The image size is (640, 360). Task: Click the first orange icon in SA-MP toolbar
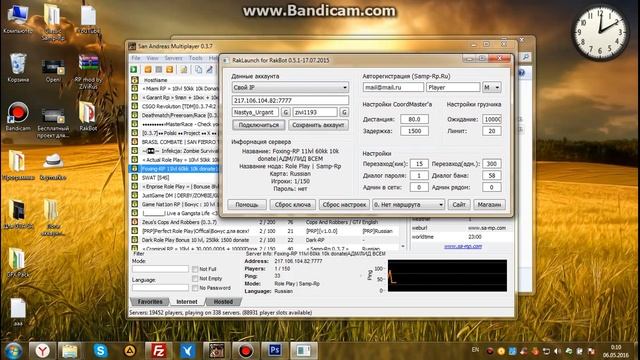(x=148, y=69)
